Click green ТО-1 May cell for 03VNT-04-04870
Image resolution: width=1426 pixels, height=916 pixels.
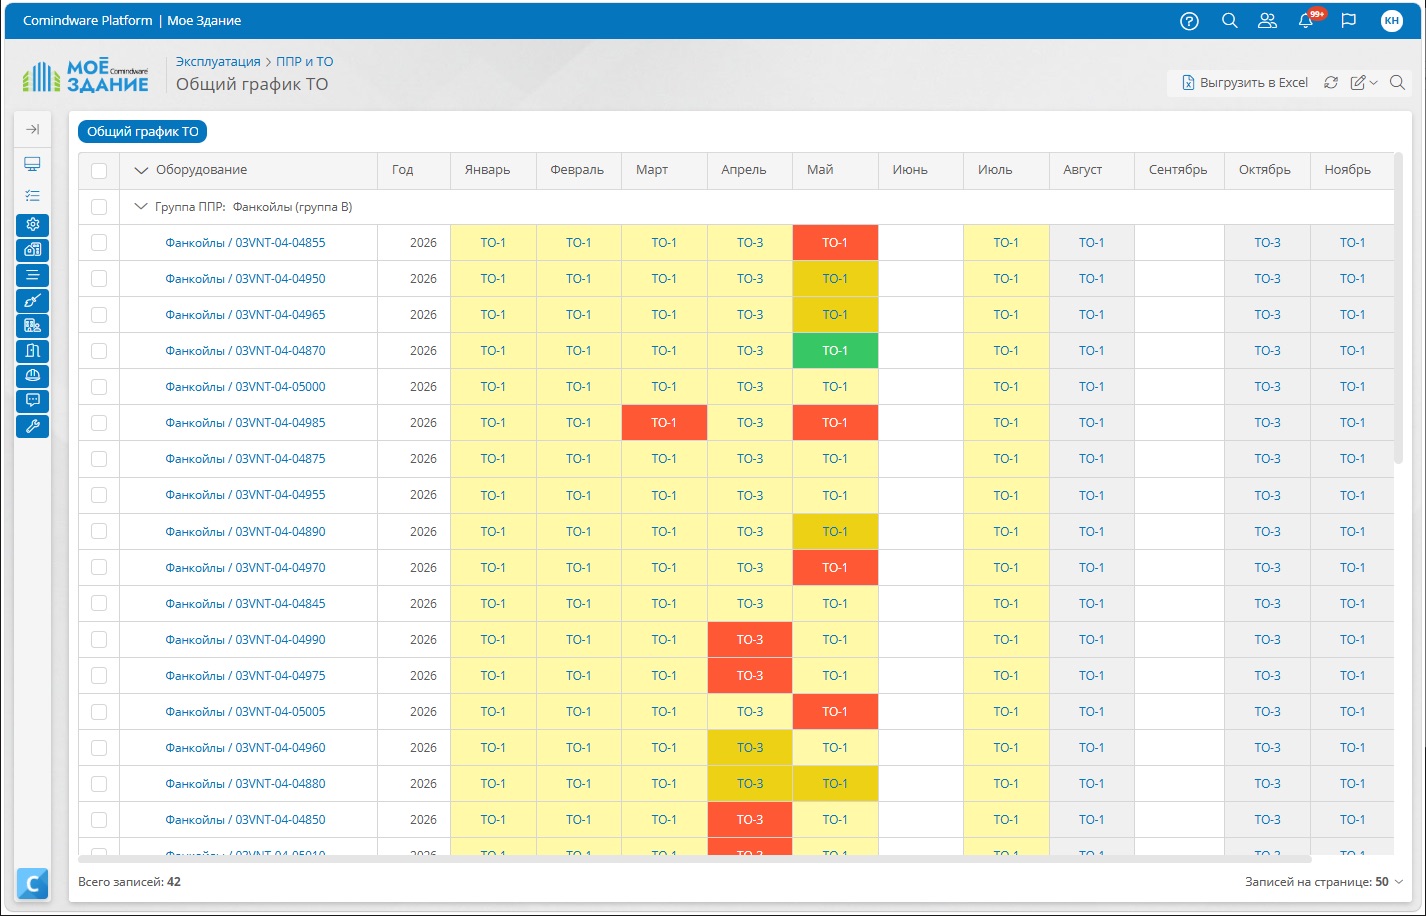click(835, 351)
